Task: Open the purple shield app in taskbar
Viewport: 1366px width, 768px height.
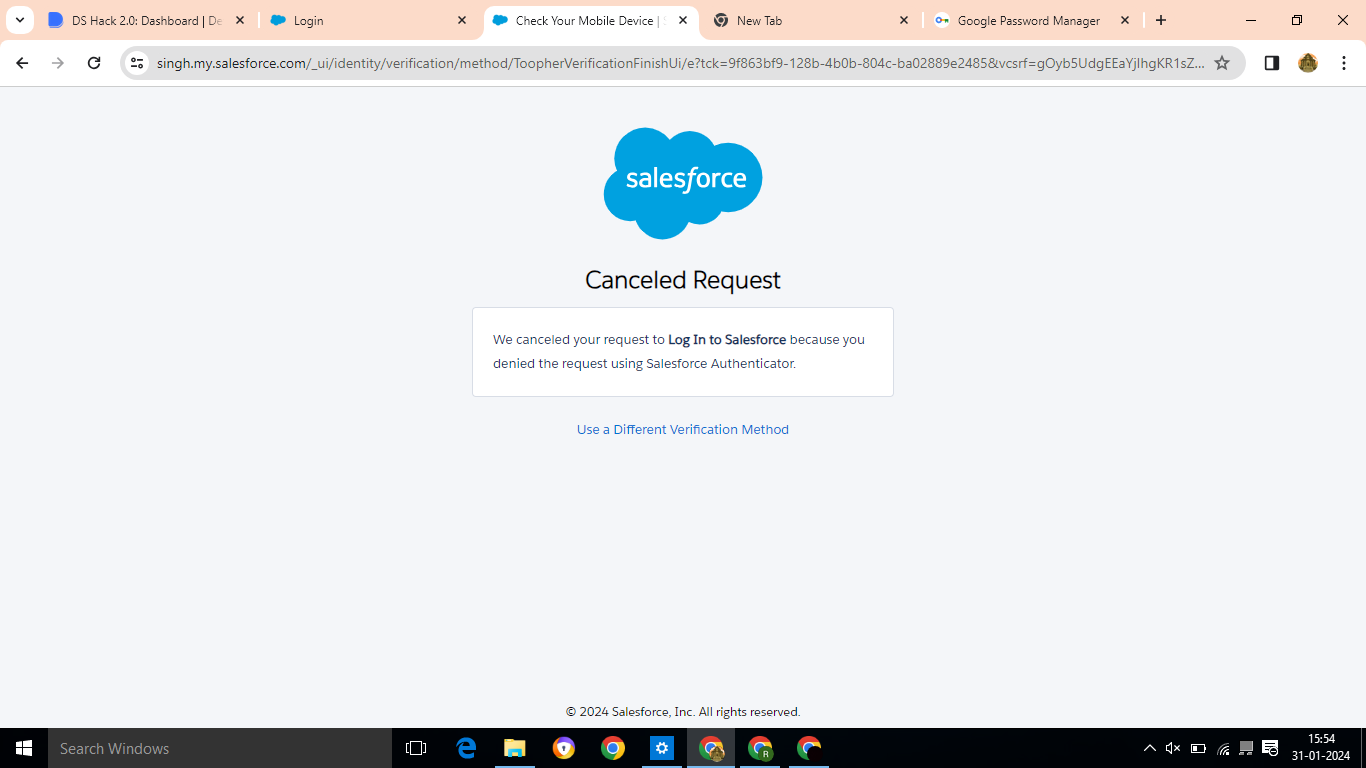Action: (564, 748)
